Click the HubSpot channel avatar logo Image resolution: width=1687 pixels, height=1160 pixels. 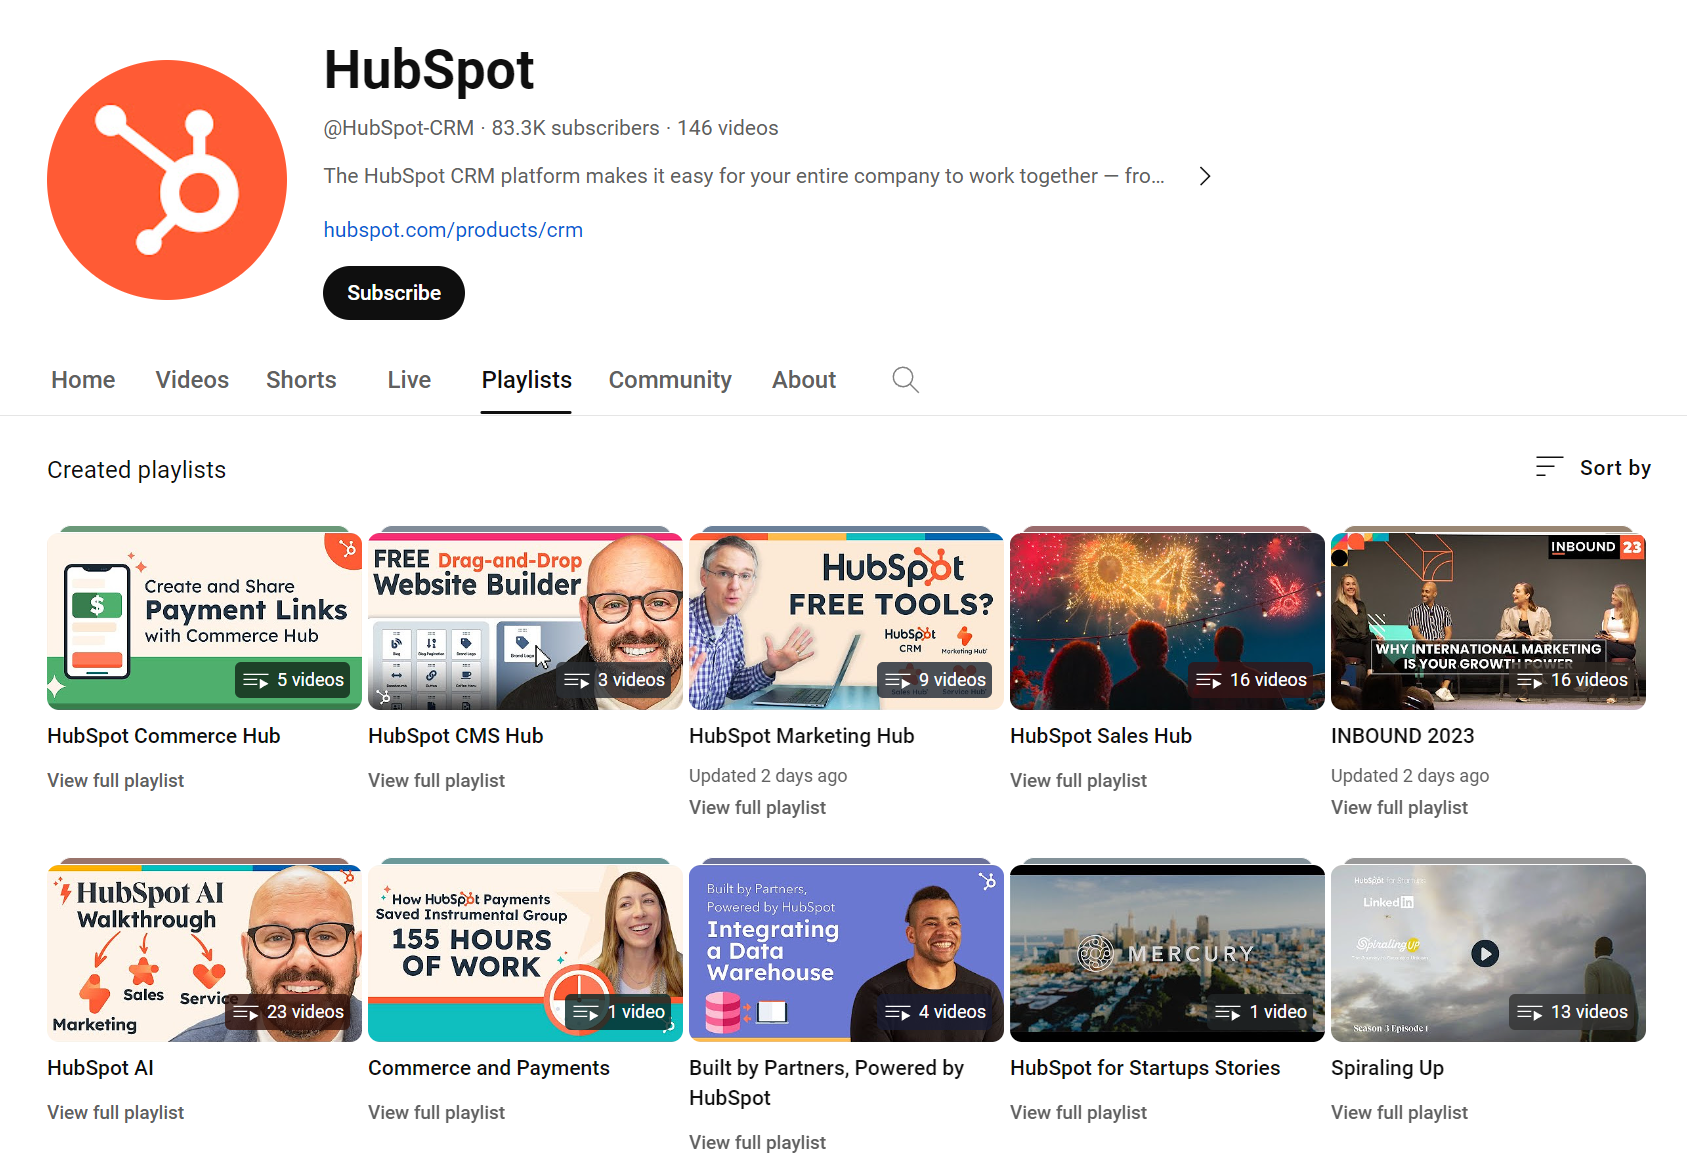click(x=167, y=180)
